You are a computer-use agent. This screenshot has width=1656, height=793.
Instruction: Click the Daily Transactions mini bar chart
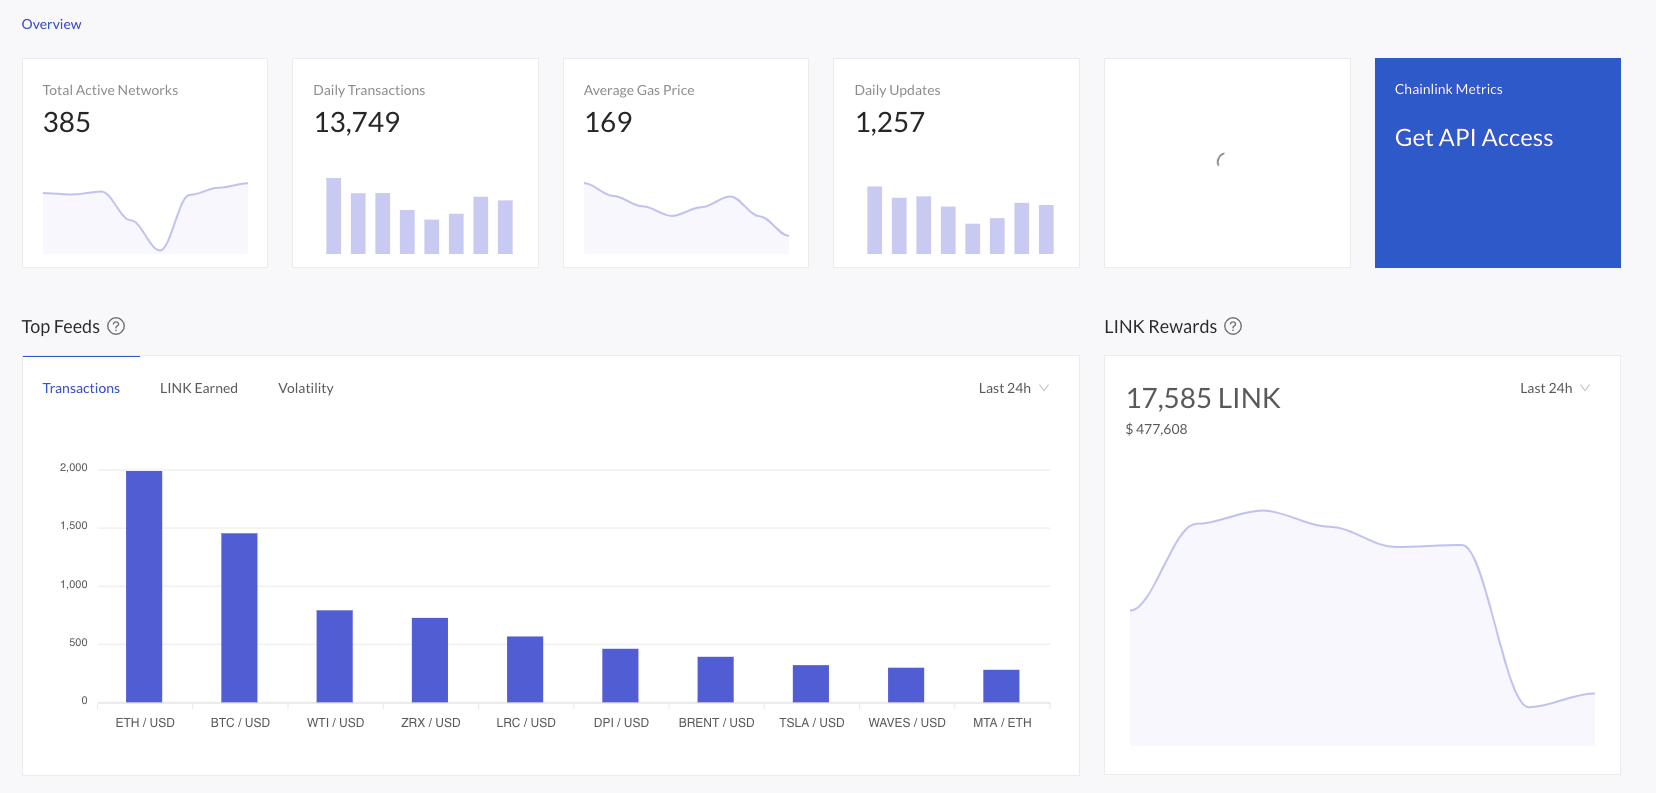pos(419,216)
